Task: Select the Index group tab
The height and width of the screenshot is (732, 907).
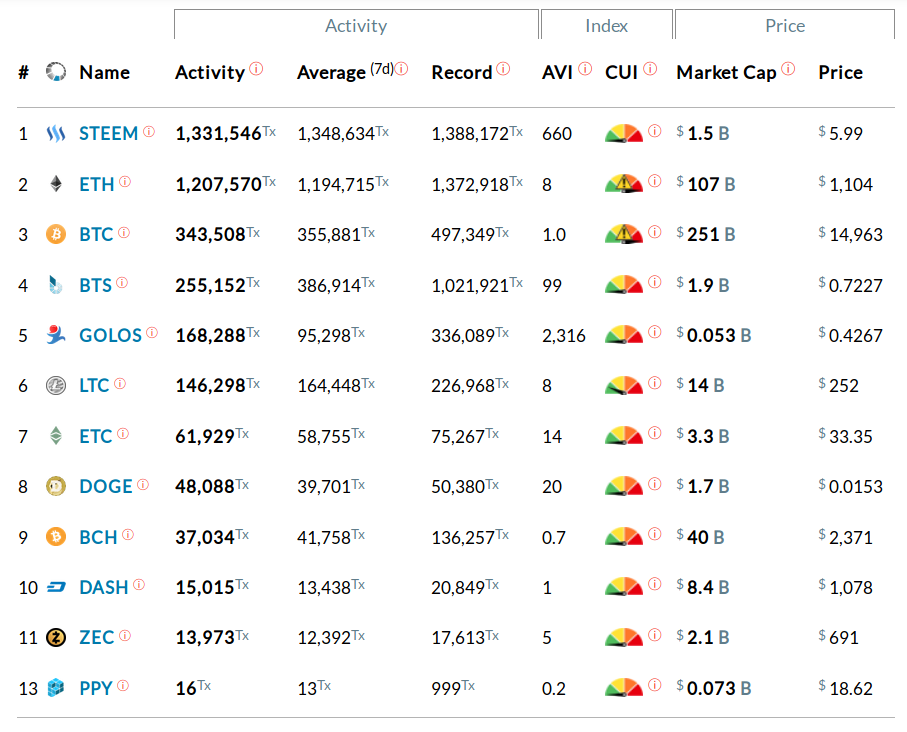Action: tap(606, 25)
